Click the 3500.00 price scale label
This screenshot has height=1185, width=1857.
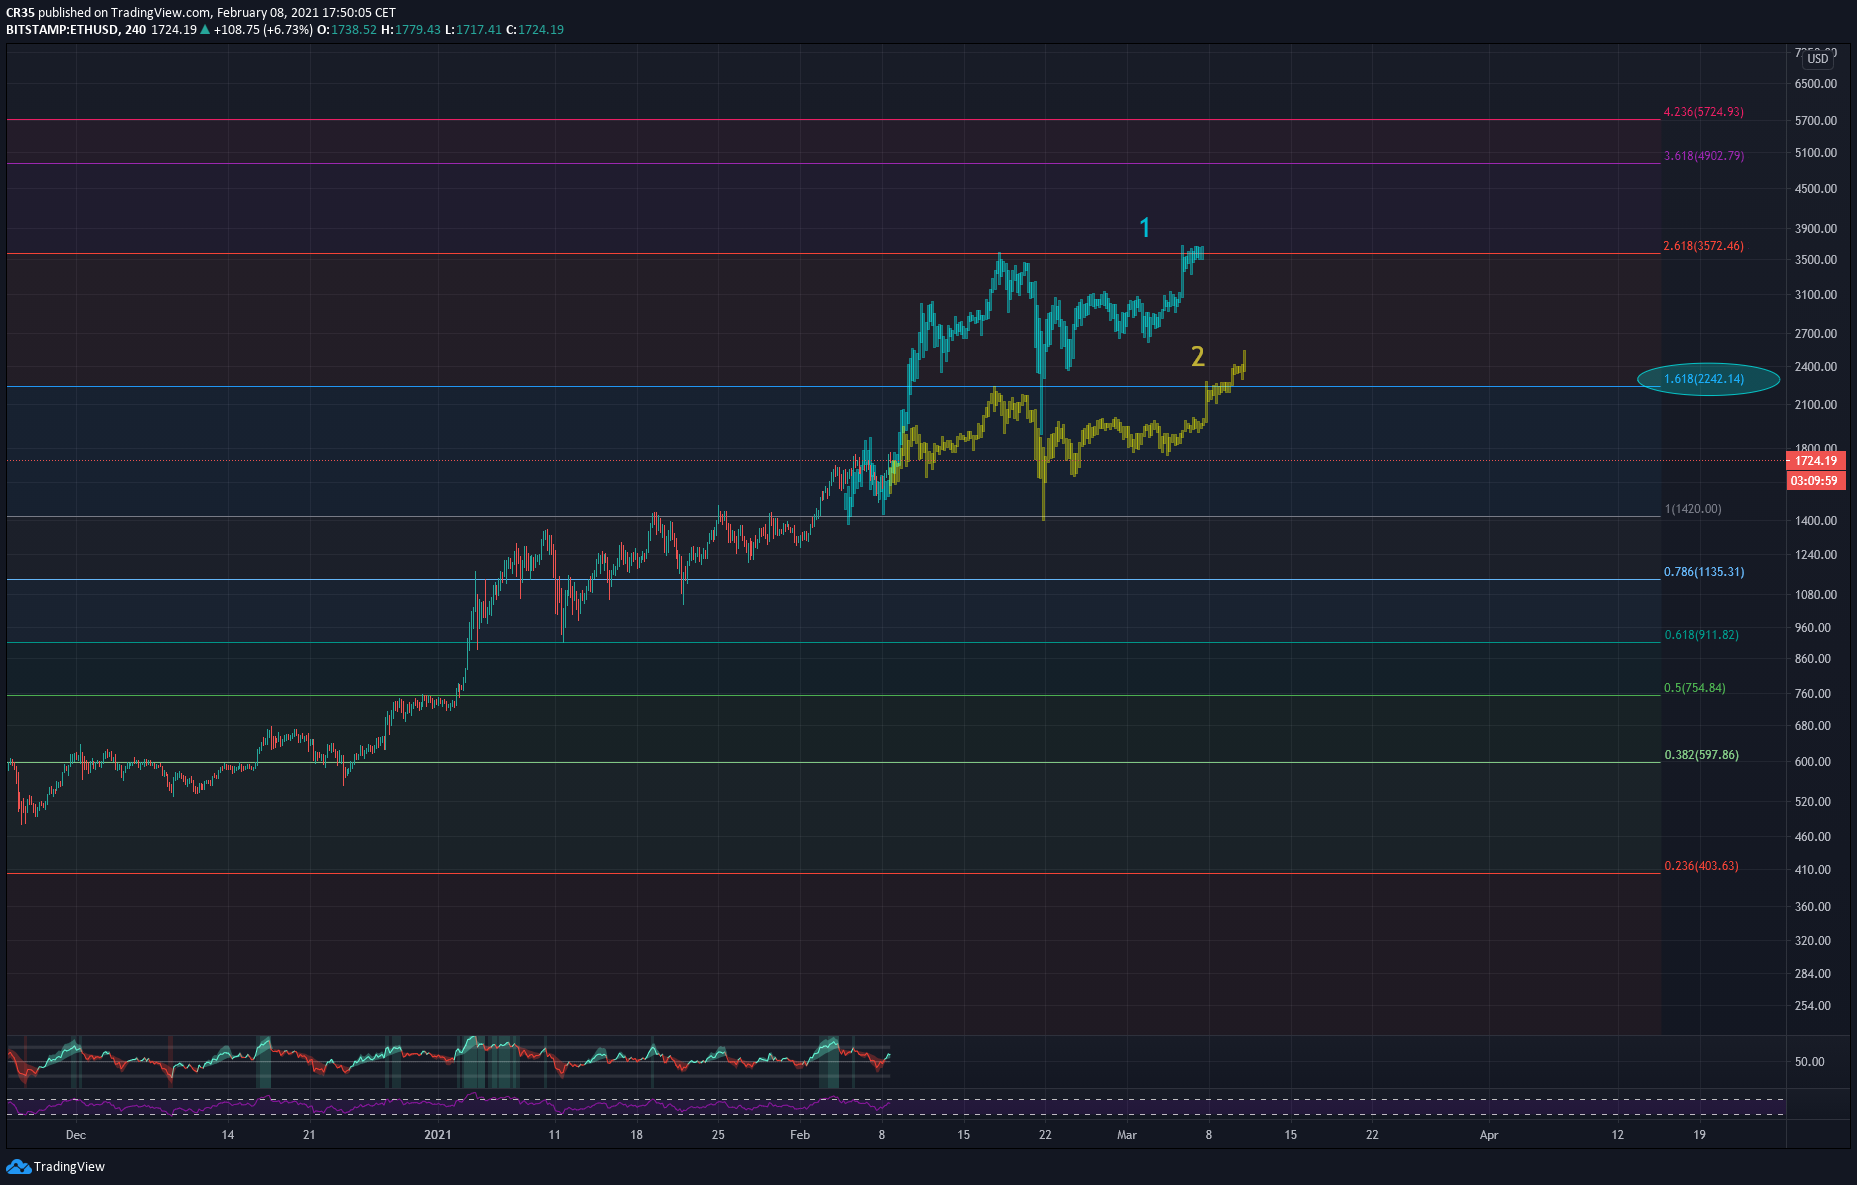[x=1816, y=260]
